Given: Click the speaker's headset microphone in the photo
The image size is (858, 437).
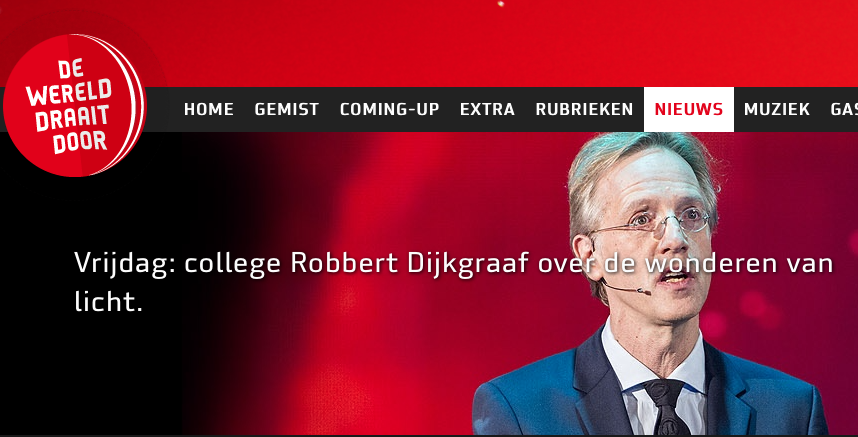Looking at the screenshot, I should tap(625, 287).
